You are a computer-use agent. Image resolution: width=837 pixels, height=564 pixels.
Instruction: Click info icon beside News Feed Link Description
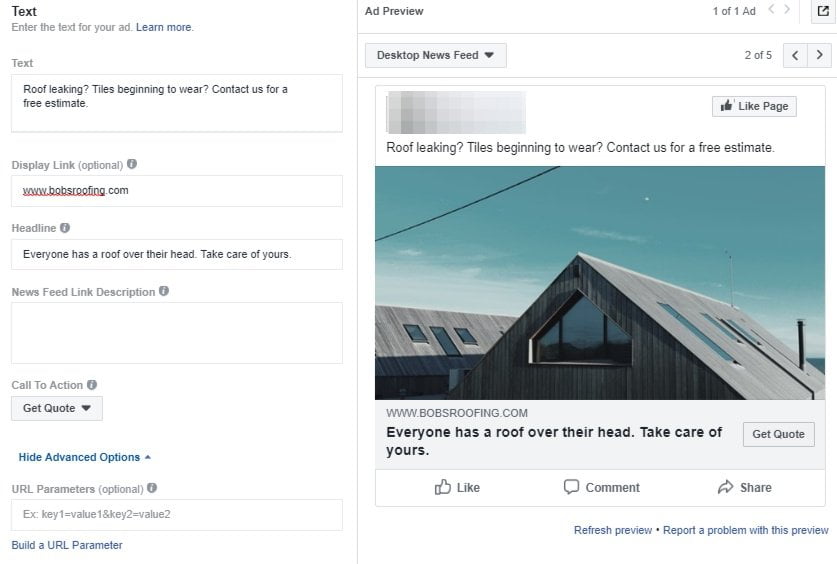click(164, 291)
